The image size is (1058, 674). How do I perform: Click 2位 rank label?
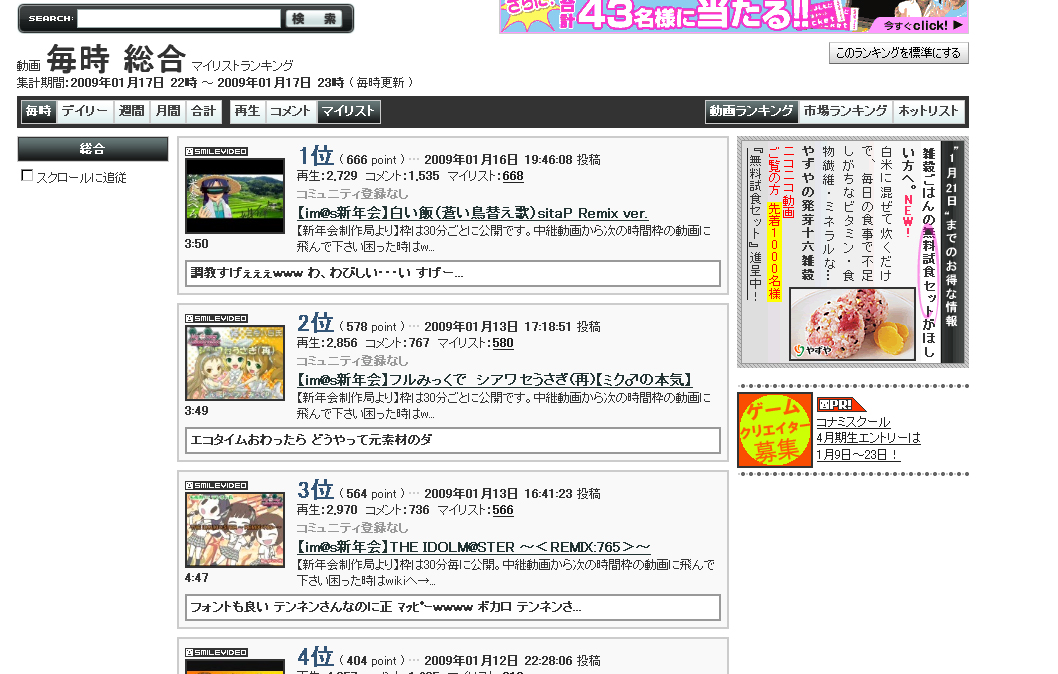(316, 322)
